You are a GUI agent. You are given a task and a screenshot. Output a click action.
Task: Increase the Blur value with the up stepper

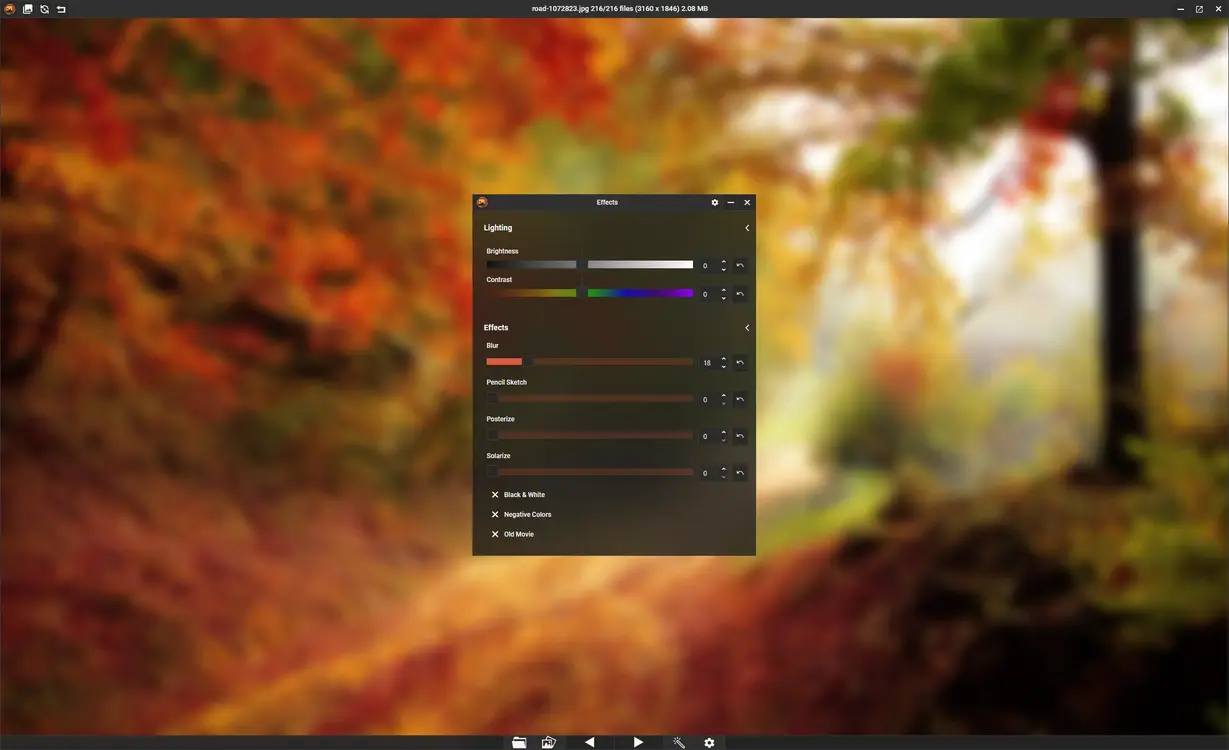click(723, 358)
